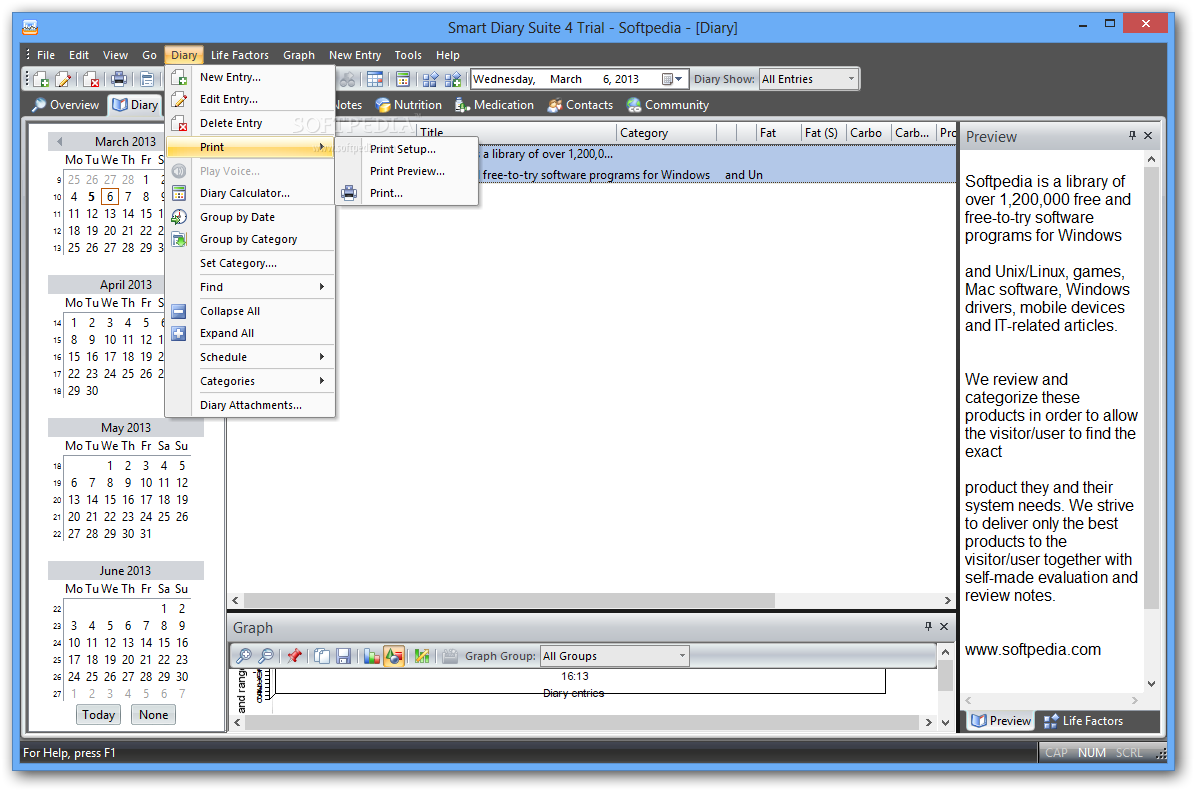Click the graph axis options icon
This screenshot has height=791, width=1195.
422,655
